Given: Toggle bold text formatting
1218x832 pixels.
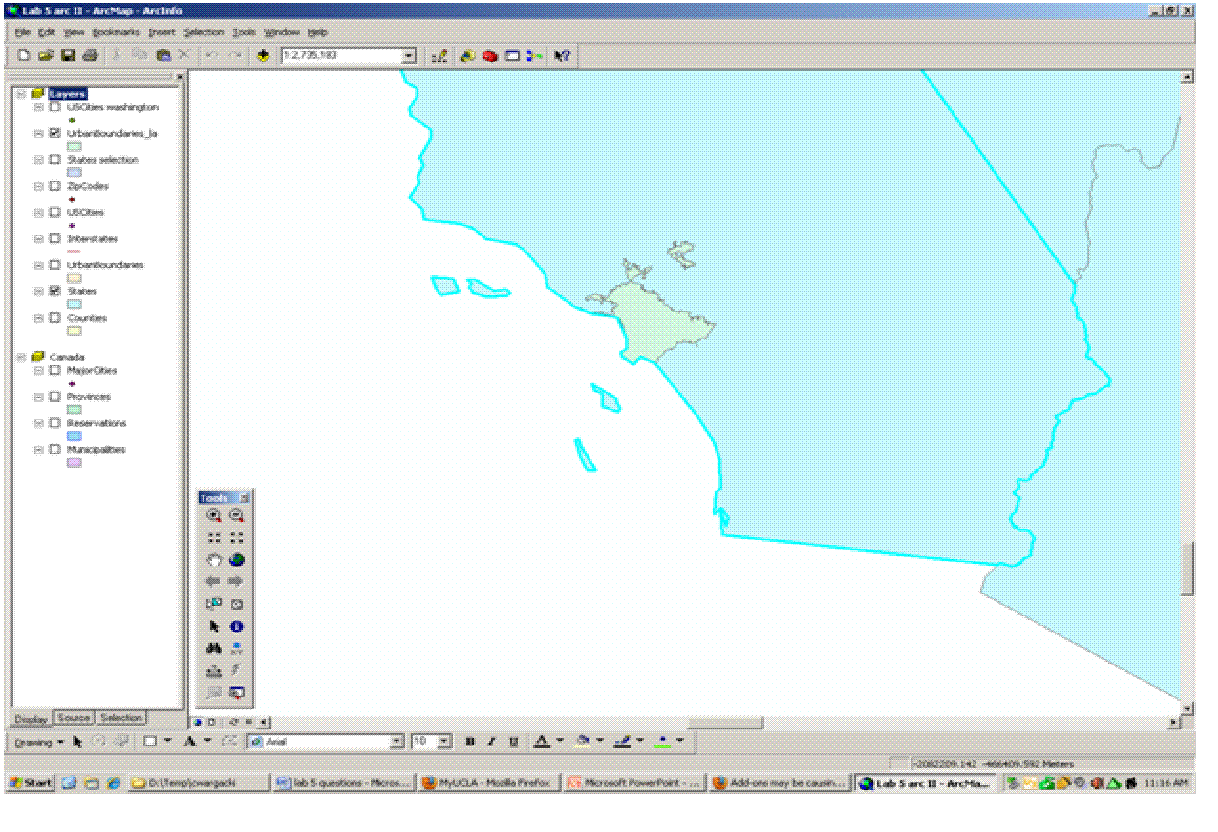Looking at the screenshot, I should pos(468,742).
